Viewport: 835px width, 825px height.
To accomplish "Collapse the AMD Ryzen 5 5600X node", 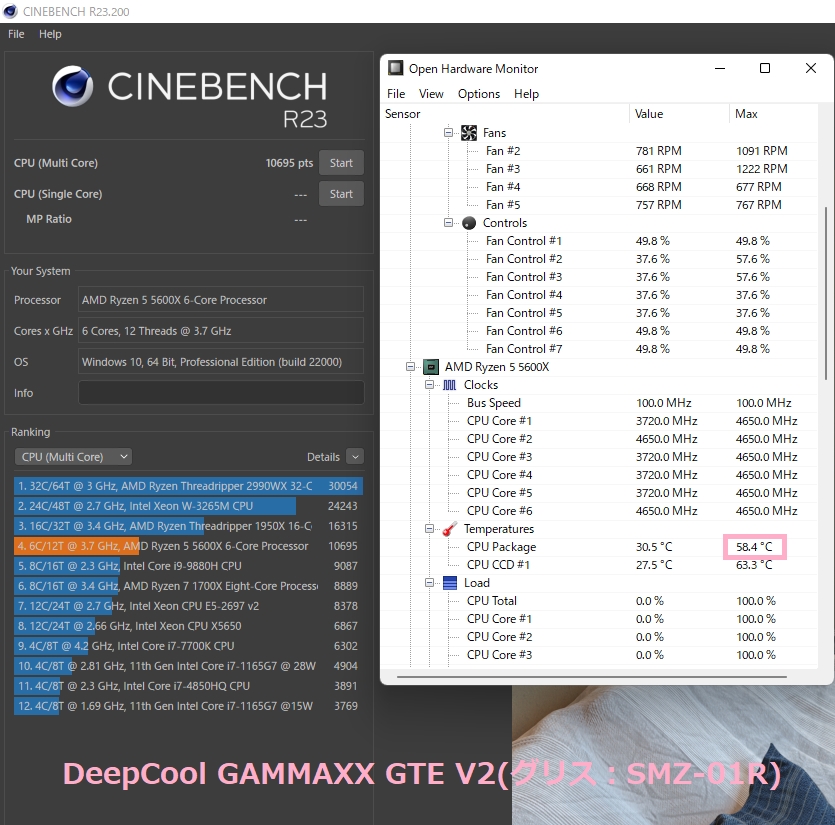I will (410, 366).
